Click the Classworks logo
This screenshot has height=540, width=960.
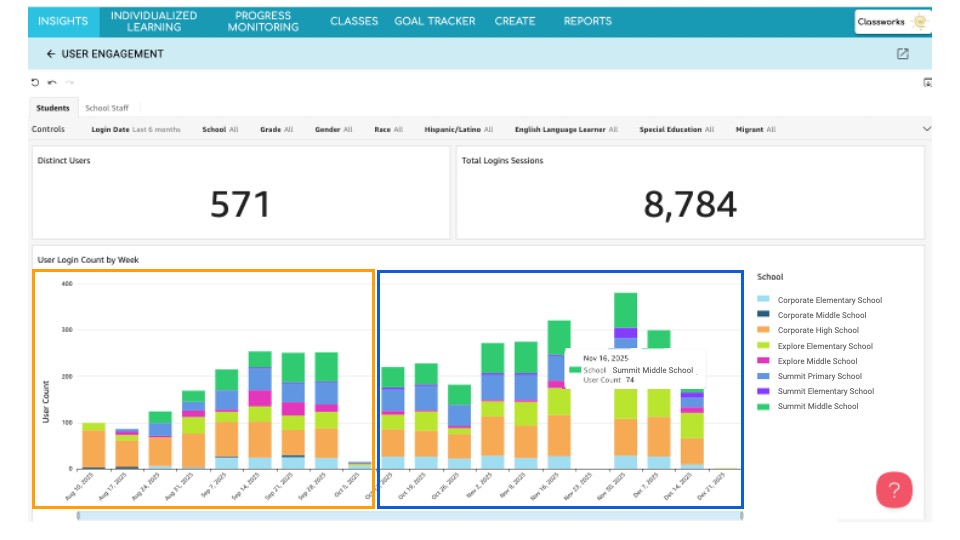(x=892, y=21)
